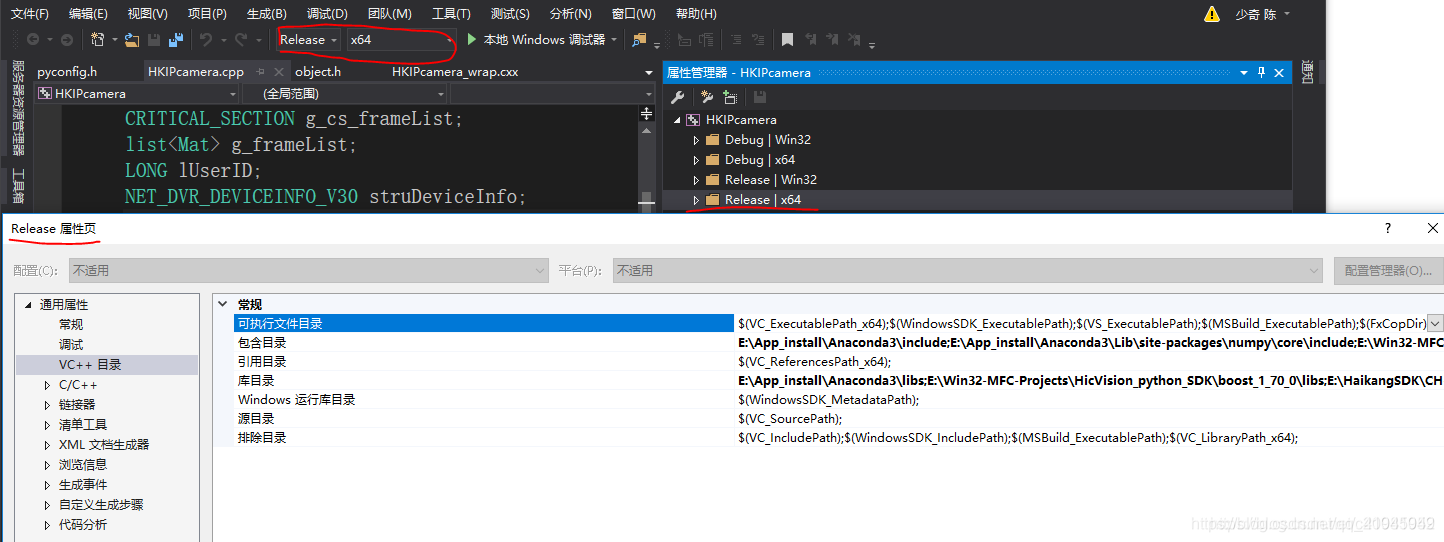Image resolution: width=1444 pixels, height=542 pixels.
Task: Open the 调试(D) menu
Action: point(327,14)
